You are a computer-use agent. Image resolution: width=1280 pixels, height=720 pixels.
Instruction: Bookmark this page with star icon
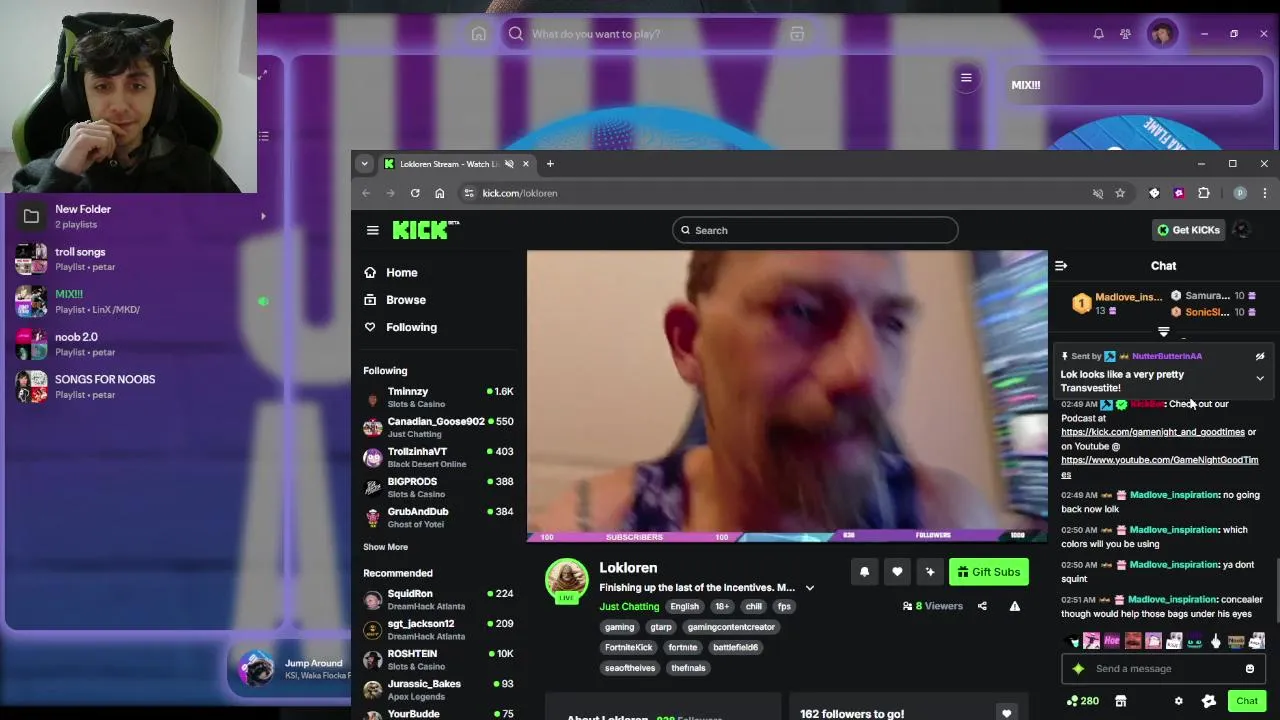[x=1120, y=193]
